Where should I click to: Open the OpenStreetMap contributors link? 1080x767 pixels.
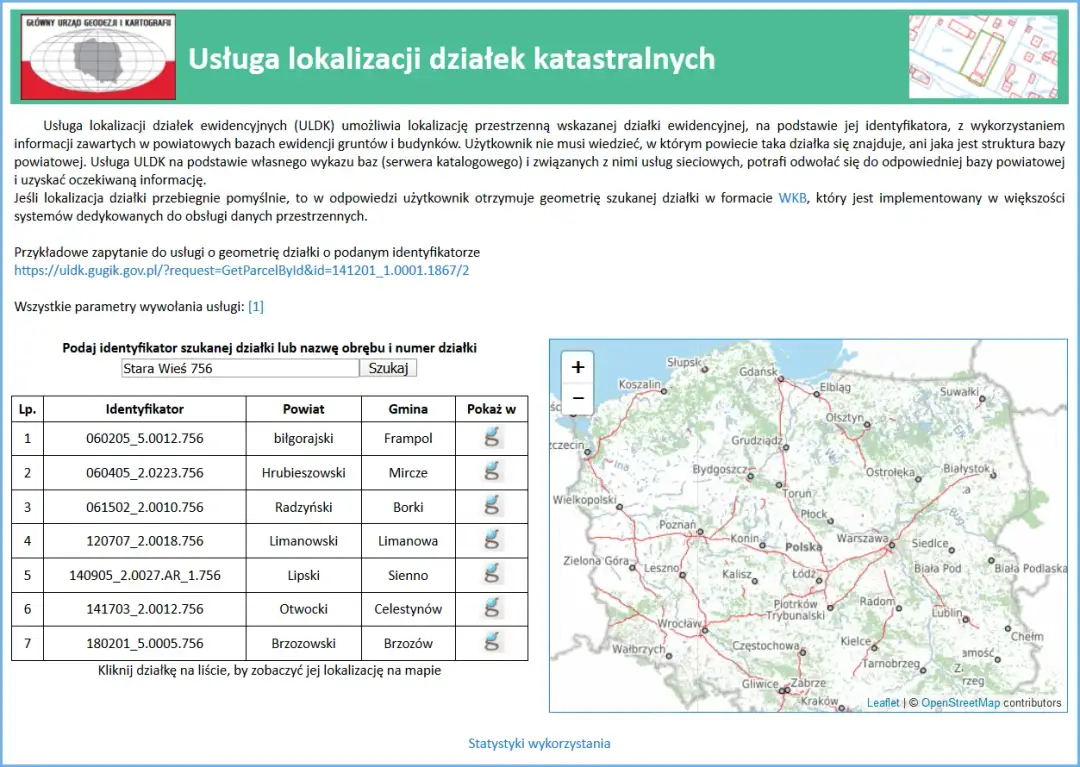pyautogui.click(x=962, y=703)
